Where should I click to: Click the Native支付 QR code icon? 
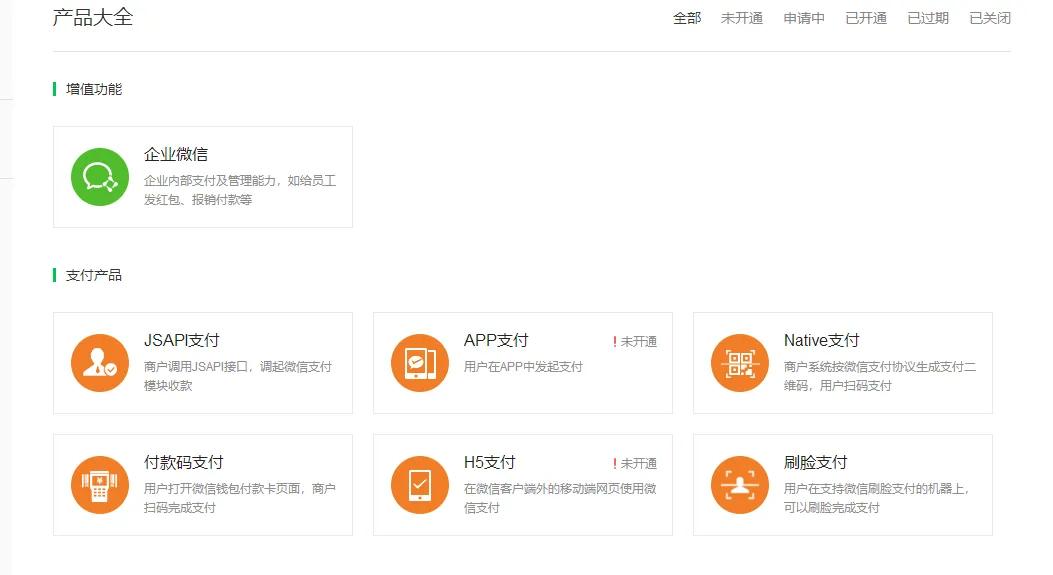[740, 363]
